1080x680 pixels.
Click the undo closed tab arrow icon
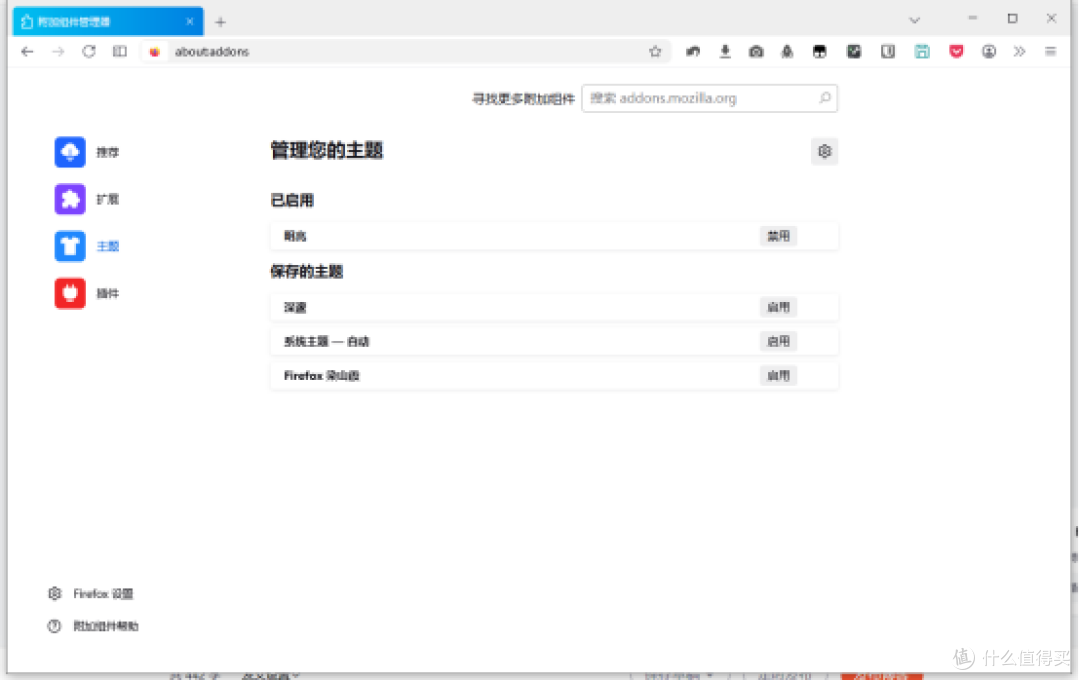(693, 52)
